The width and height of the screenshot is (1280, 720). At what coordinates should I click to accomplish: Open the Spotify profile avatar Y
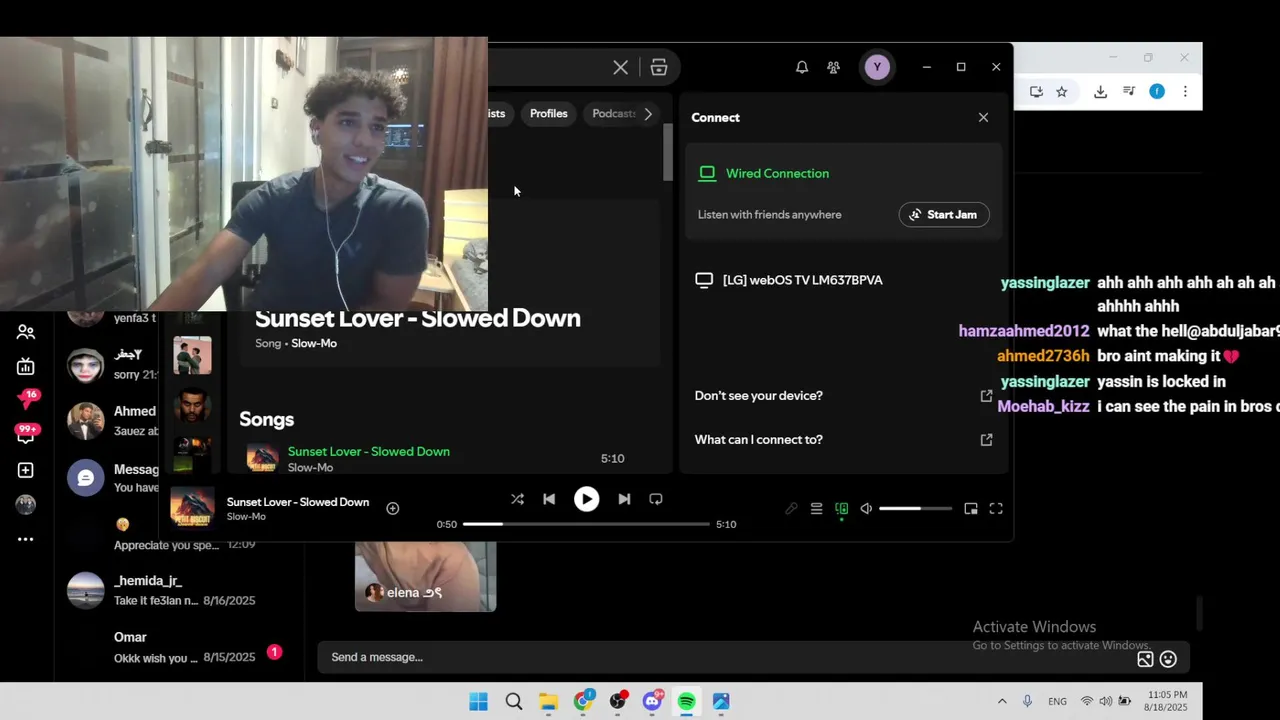point(877,67)
